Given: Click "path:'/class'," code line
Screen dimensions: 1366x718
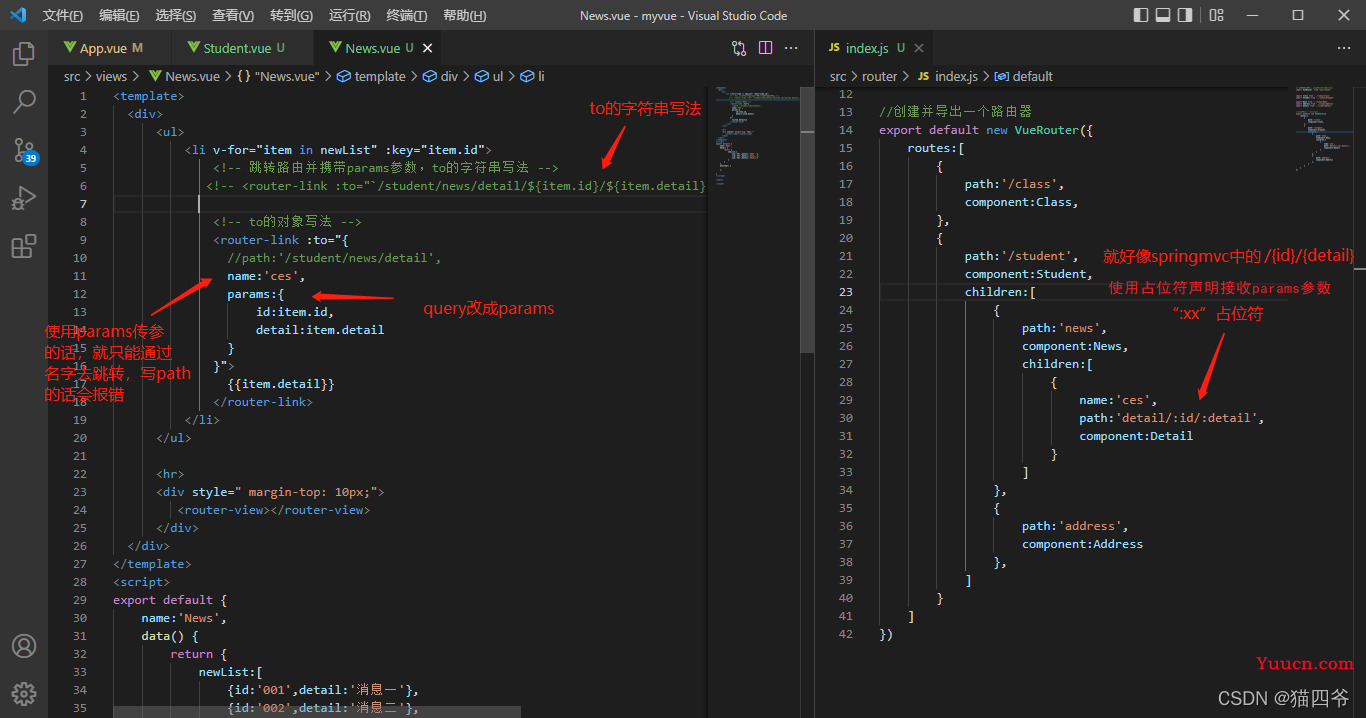Looking at the screenshot, I should [1015, 184].
